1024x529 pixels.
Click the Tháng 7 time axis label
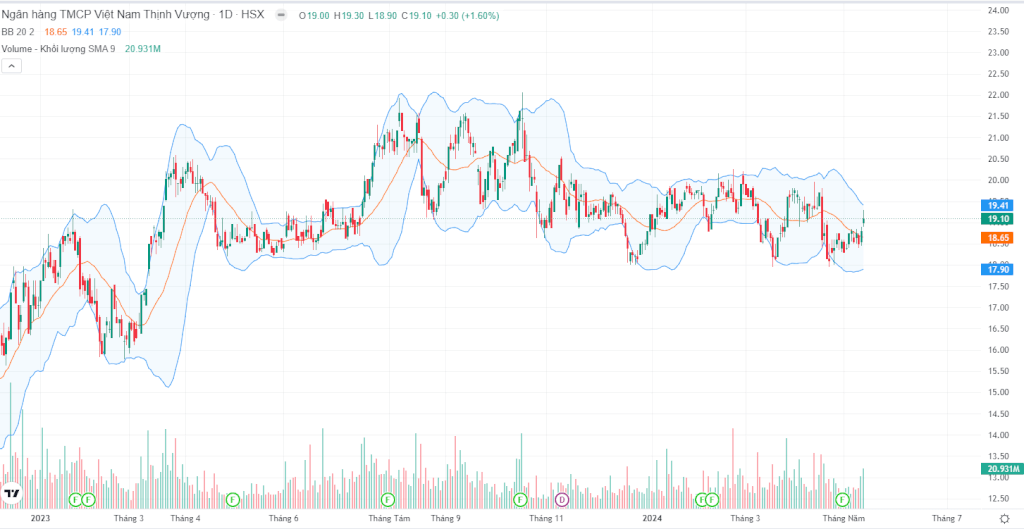pos(947,519)
